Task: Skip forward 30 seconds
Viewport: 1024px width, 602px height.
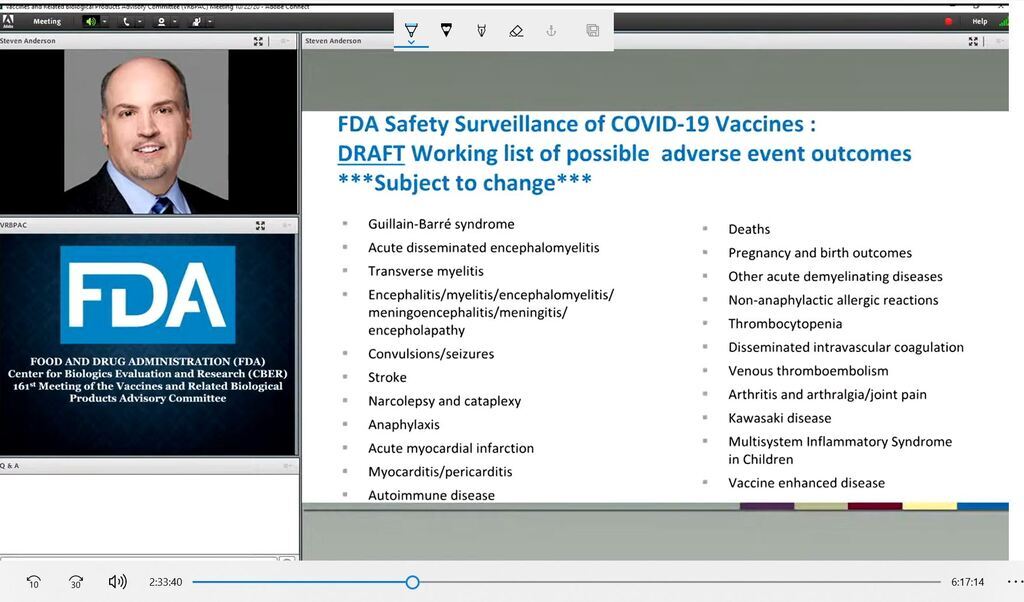Action: pos(76,582)
